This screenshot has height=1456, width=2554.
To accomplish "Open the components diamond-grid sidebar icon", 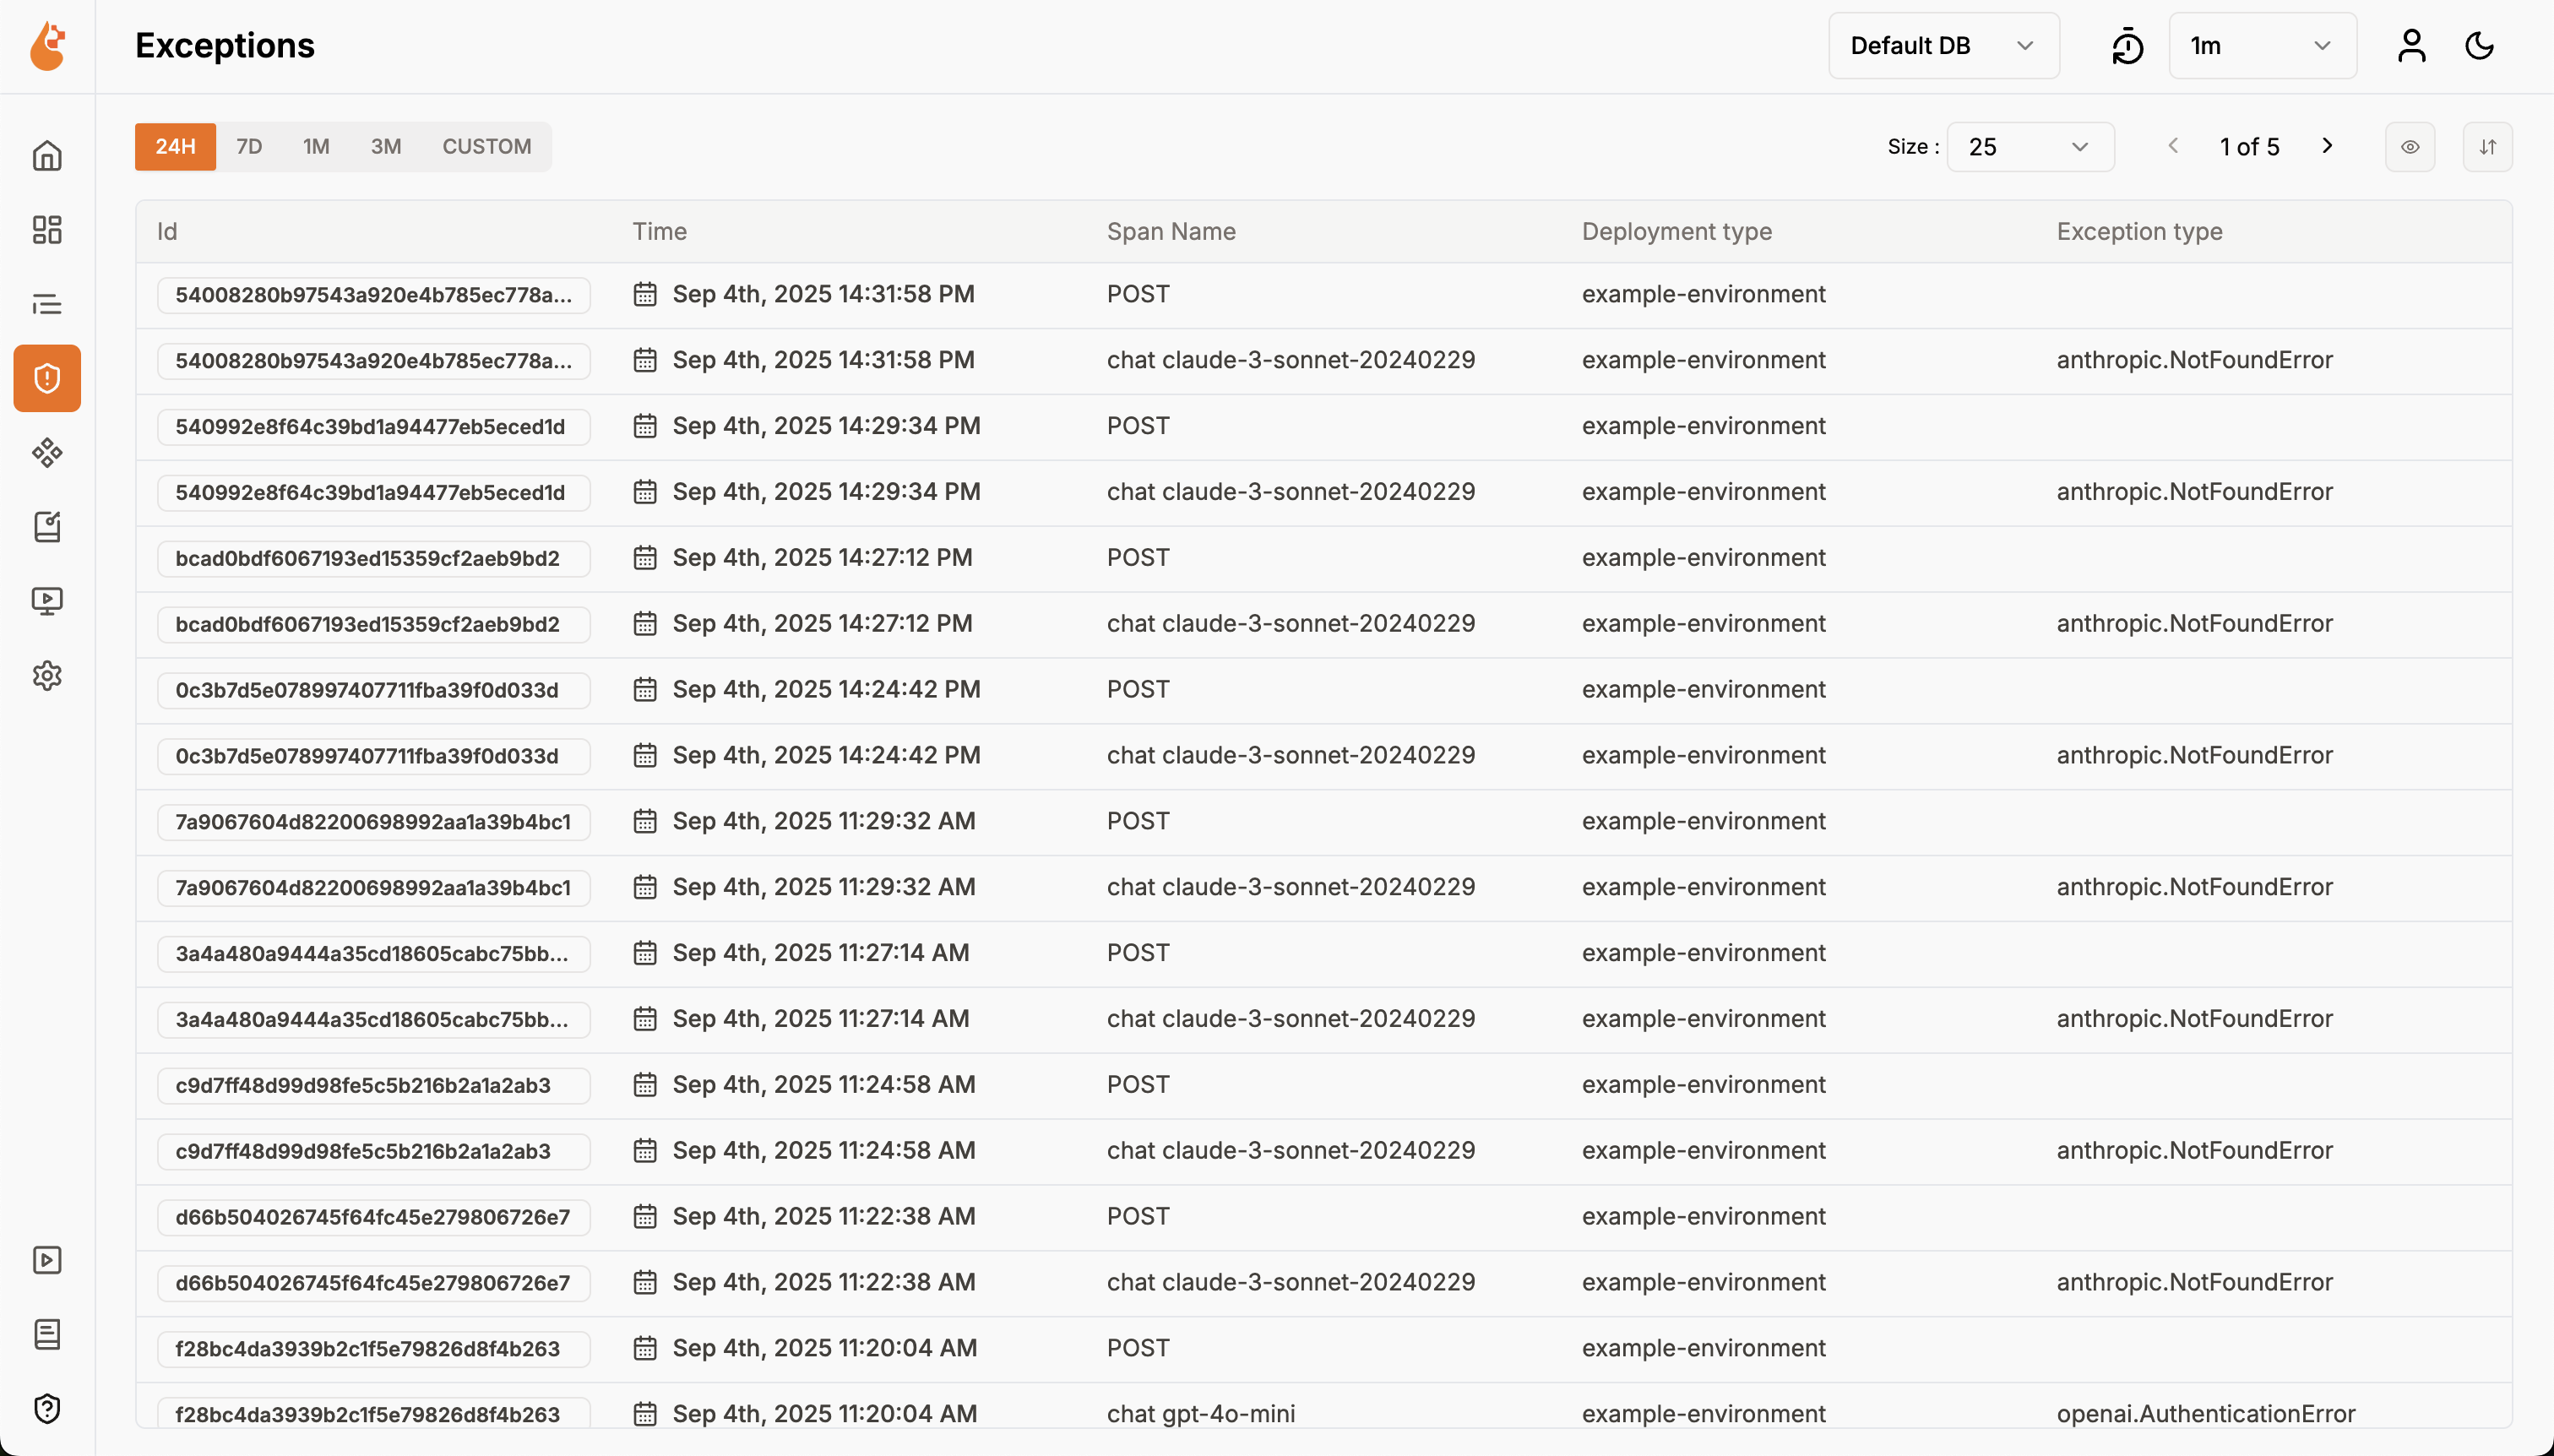I will [47, 452].
